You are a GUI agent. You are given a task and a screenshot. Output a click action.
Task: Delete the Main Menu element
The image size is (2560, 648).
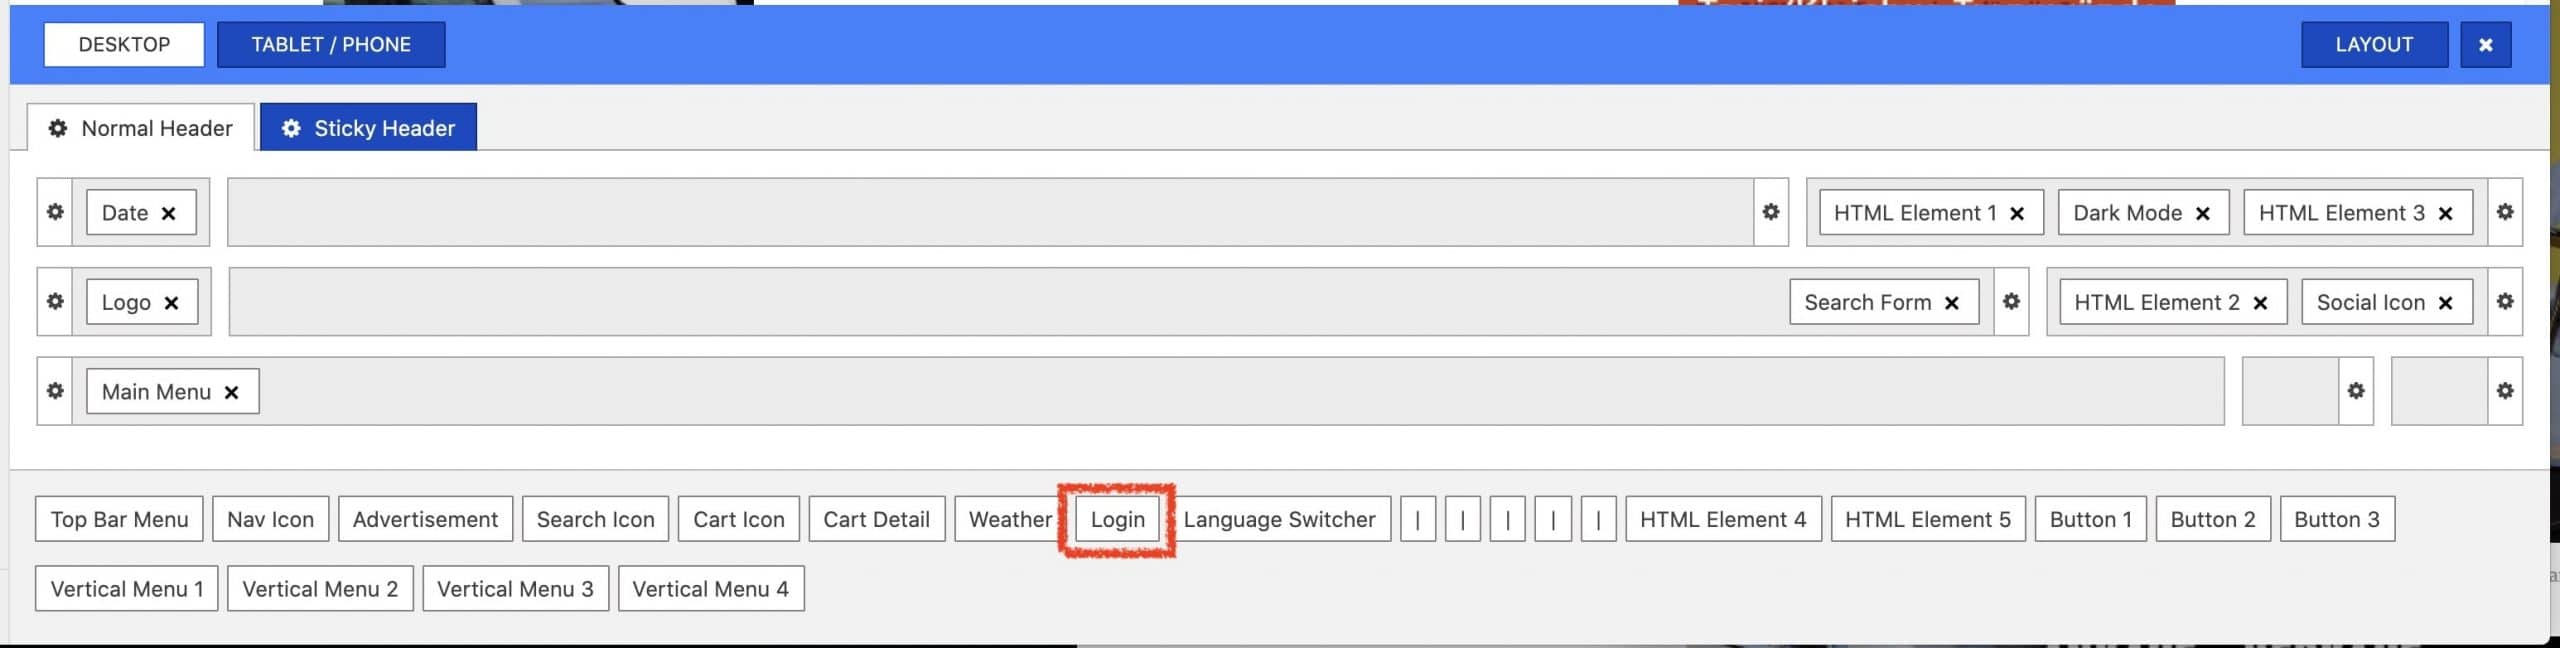[x=231, y=392]
